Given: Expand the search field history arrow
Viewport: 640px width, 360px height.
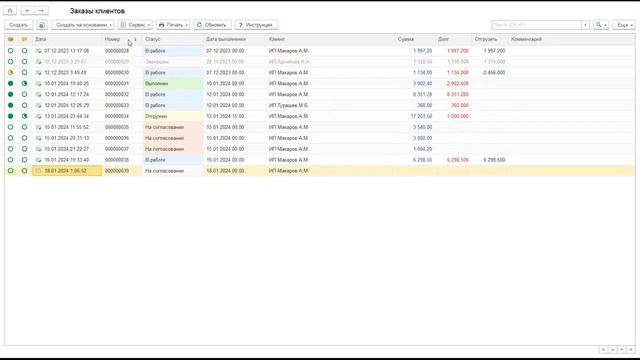Looking at the screenshot, I should coord(585,25).
